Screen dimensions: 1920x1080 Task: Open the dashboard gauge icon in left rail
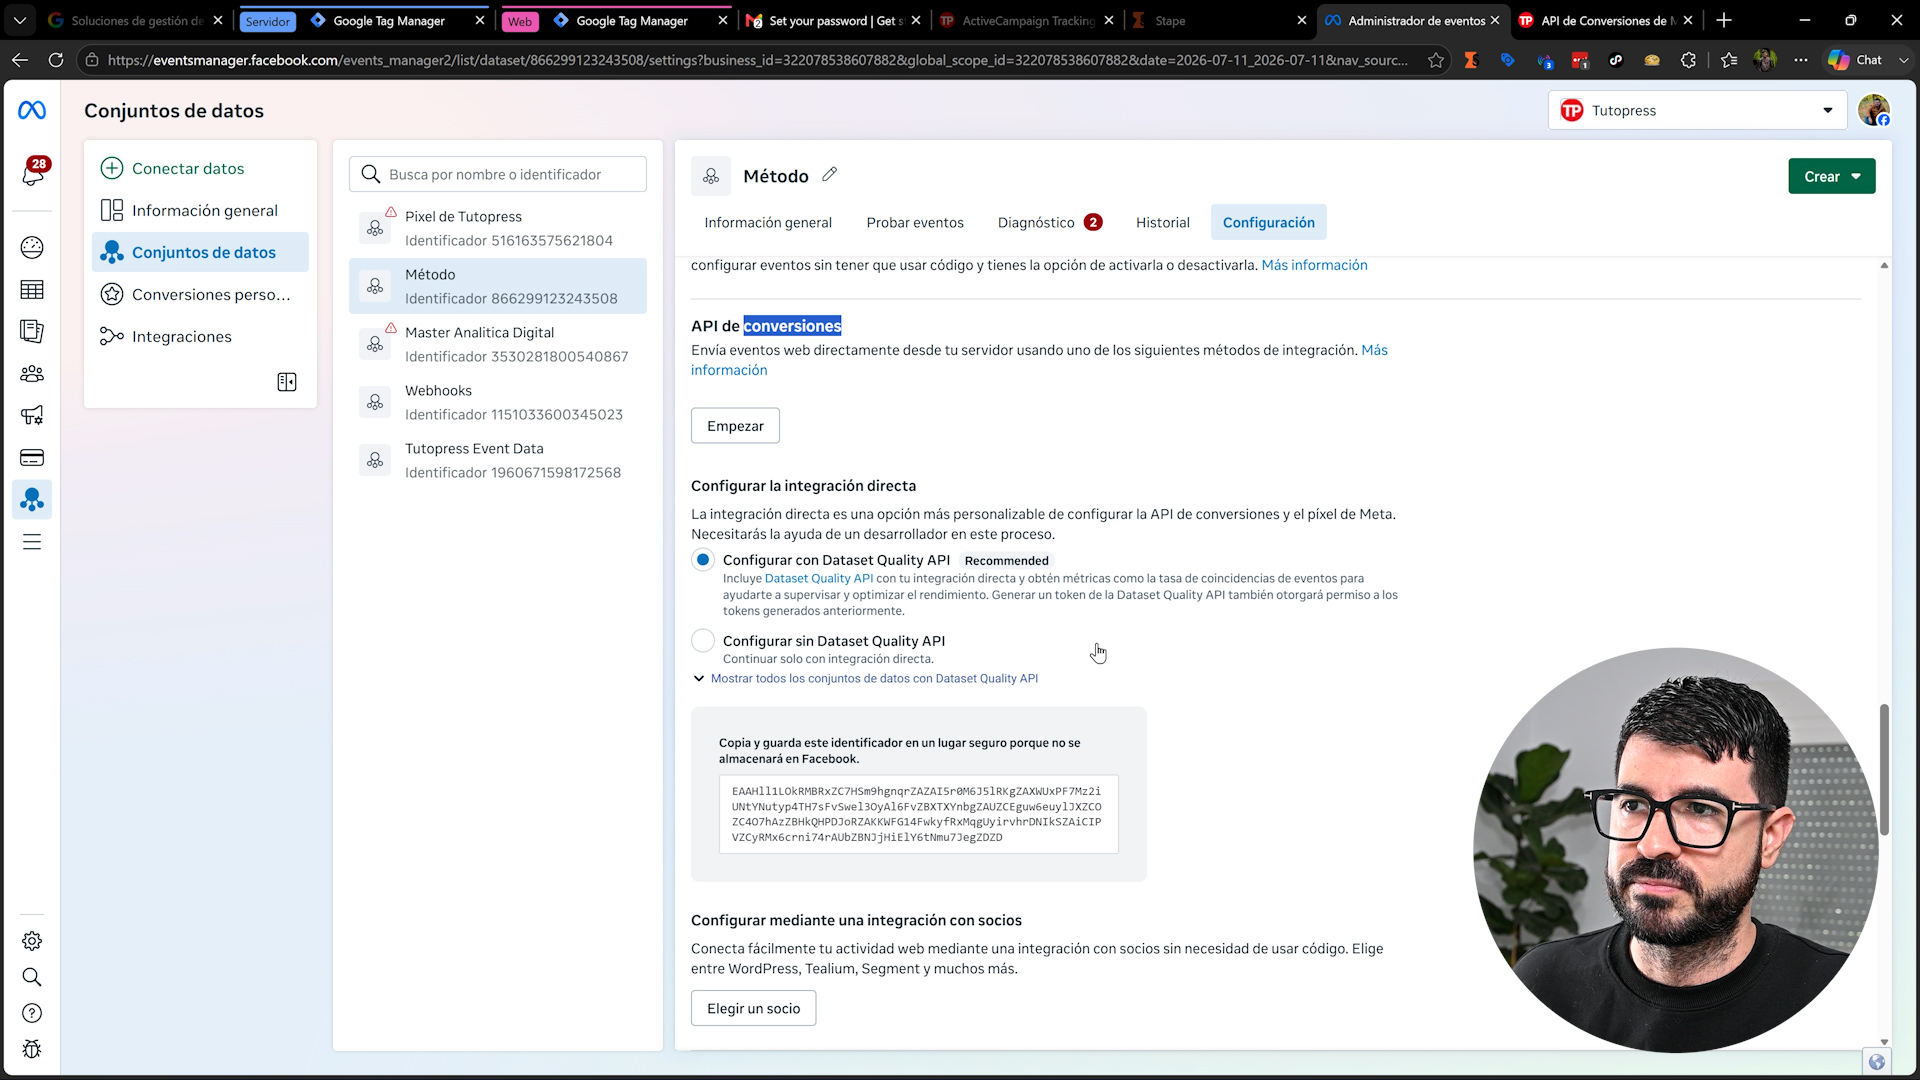[x=32, y=247]
